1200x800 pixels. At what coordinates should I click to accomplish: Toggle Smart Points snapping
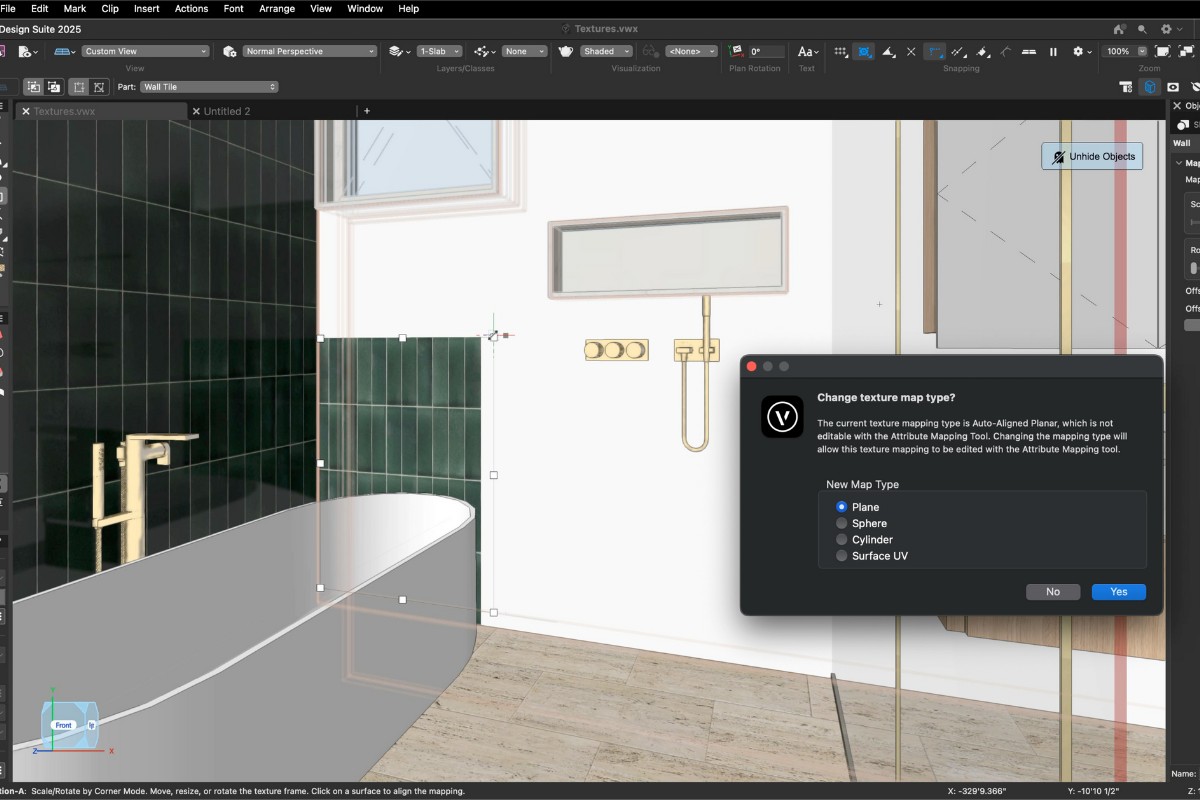coord(935,51)
